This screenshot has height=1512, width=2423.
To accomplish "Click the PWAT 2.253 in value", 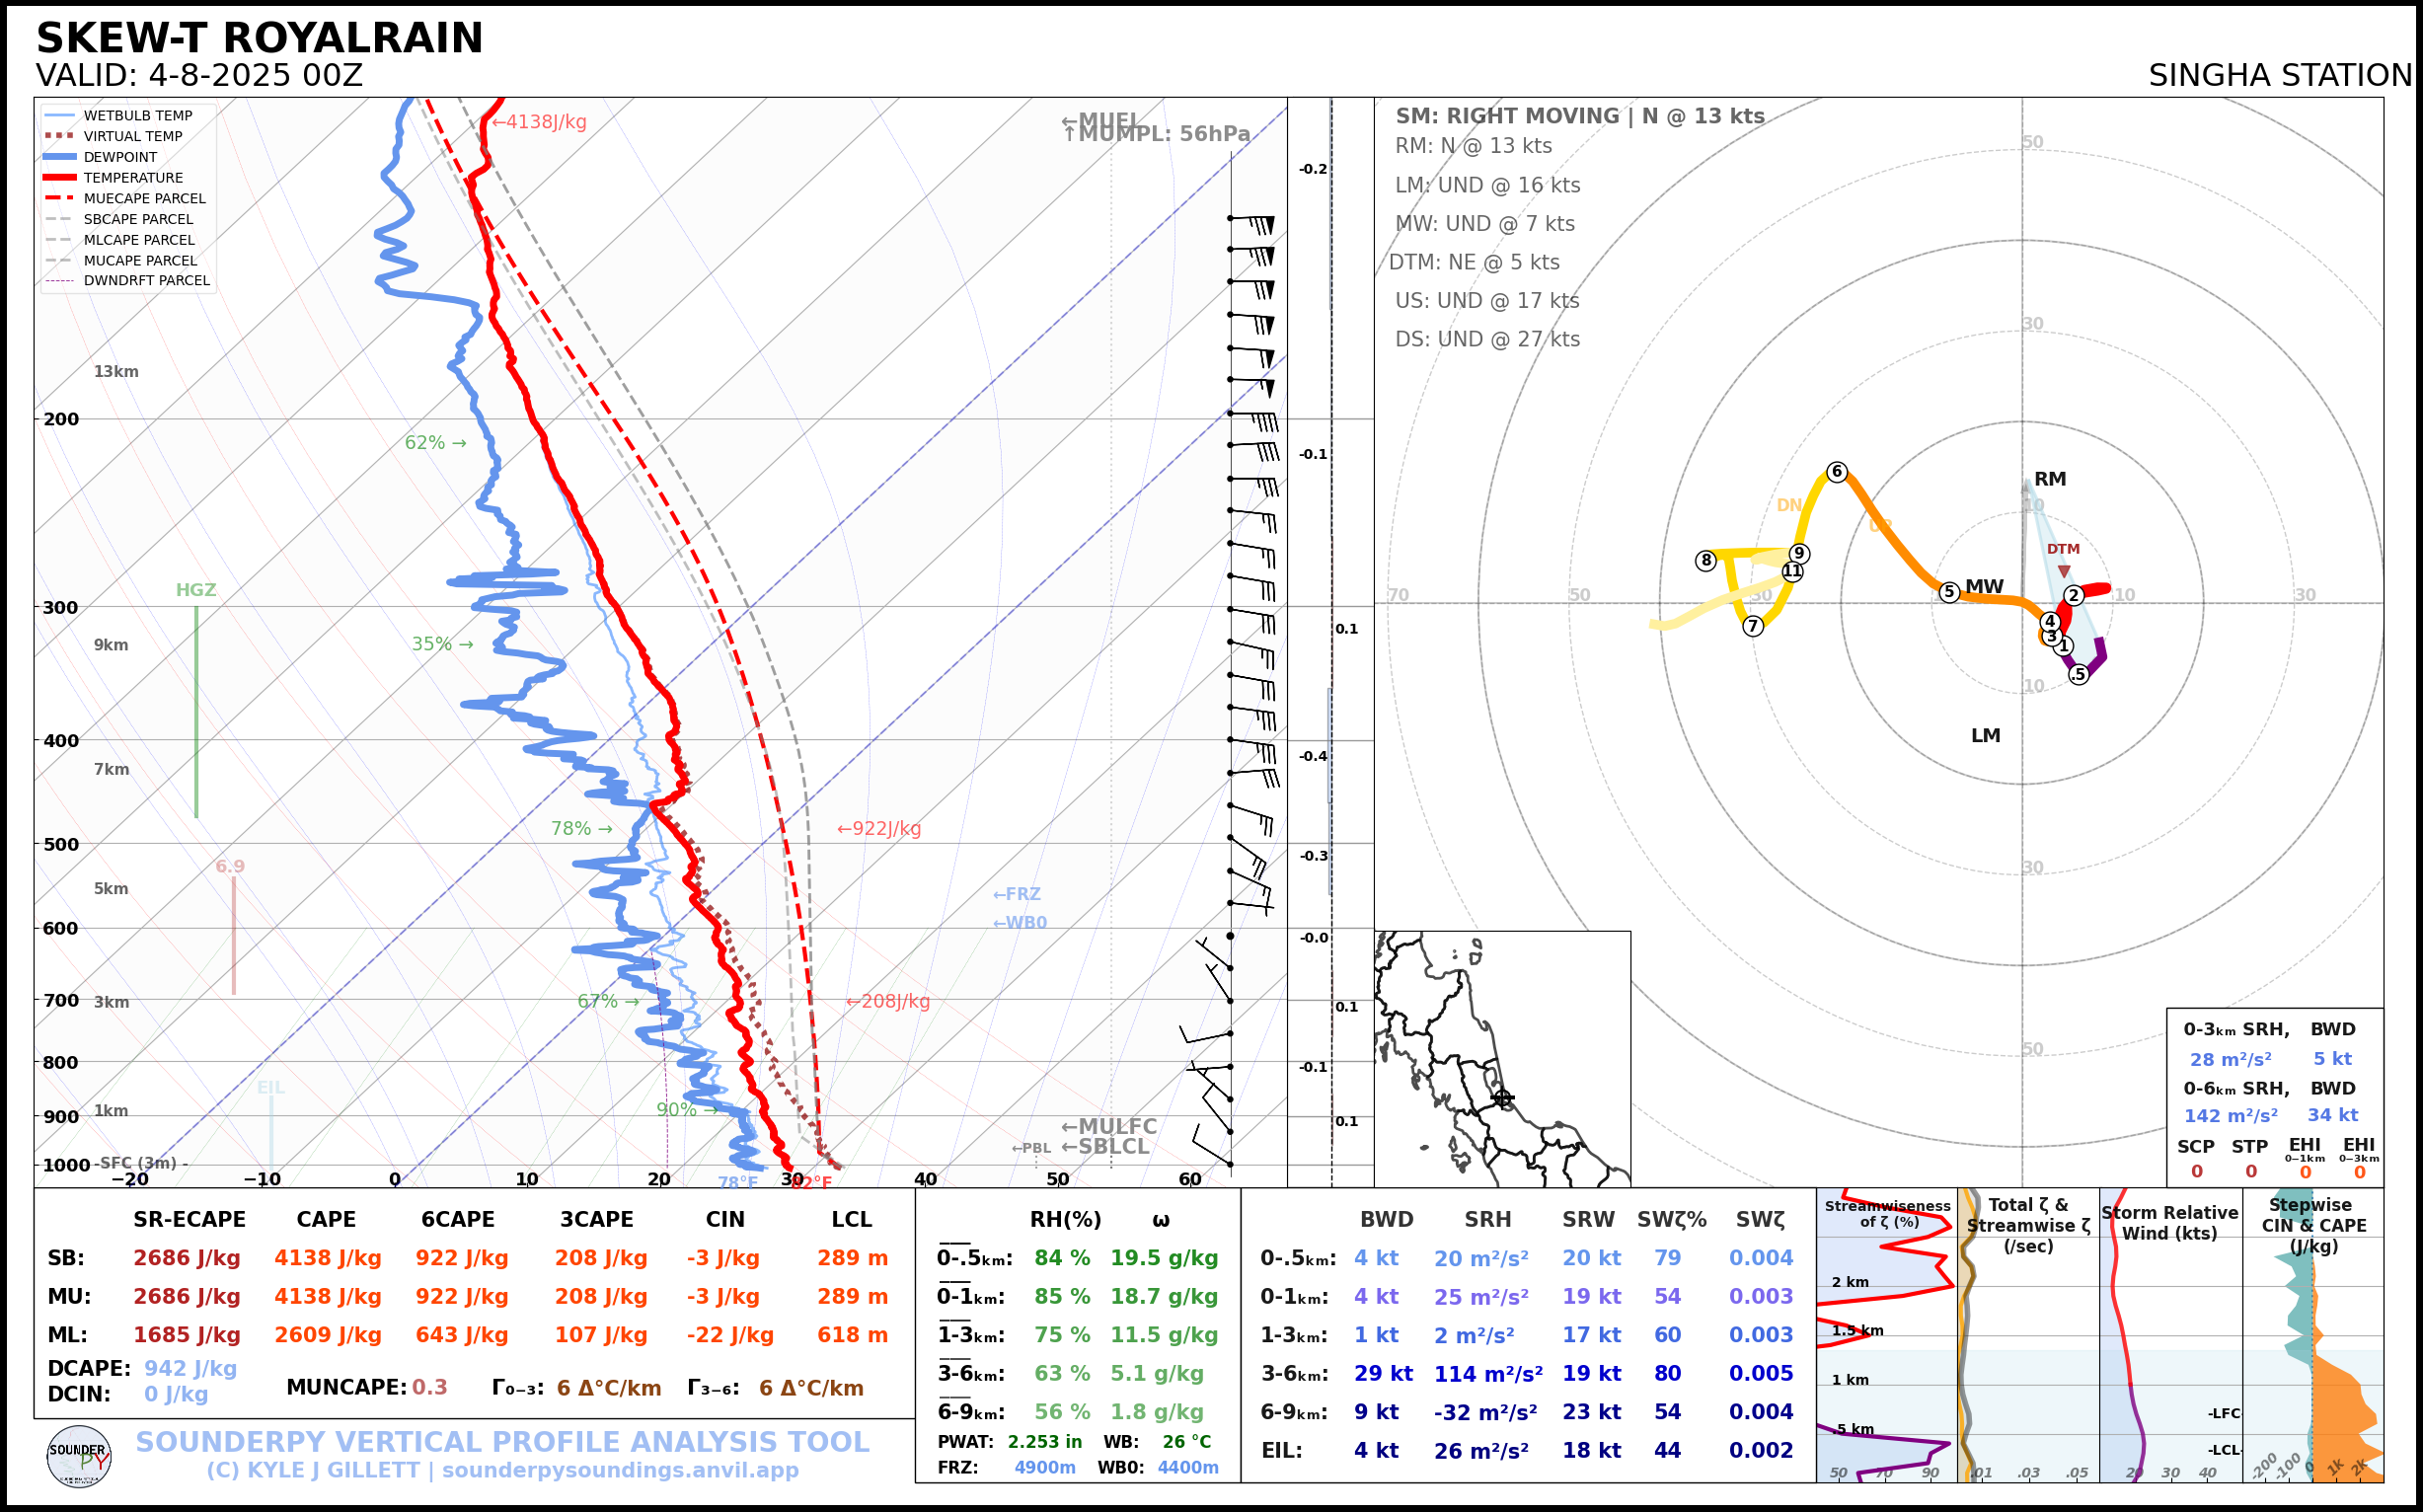I will click(x=1044, y=1441).
